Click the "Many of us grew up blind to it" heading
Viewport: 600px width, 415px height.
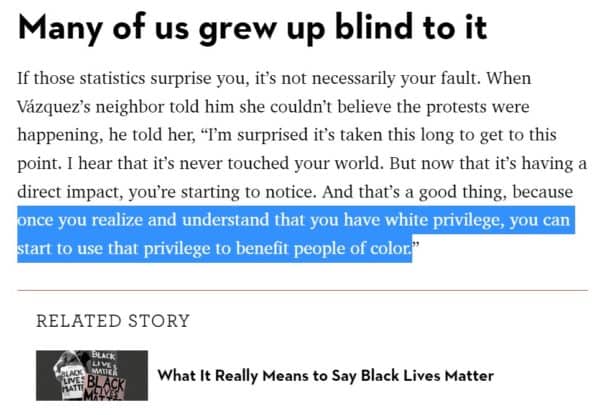pos(252,29)
